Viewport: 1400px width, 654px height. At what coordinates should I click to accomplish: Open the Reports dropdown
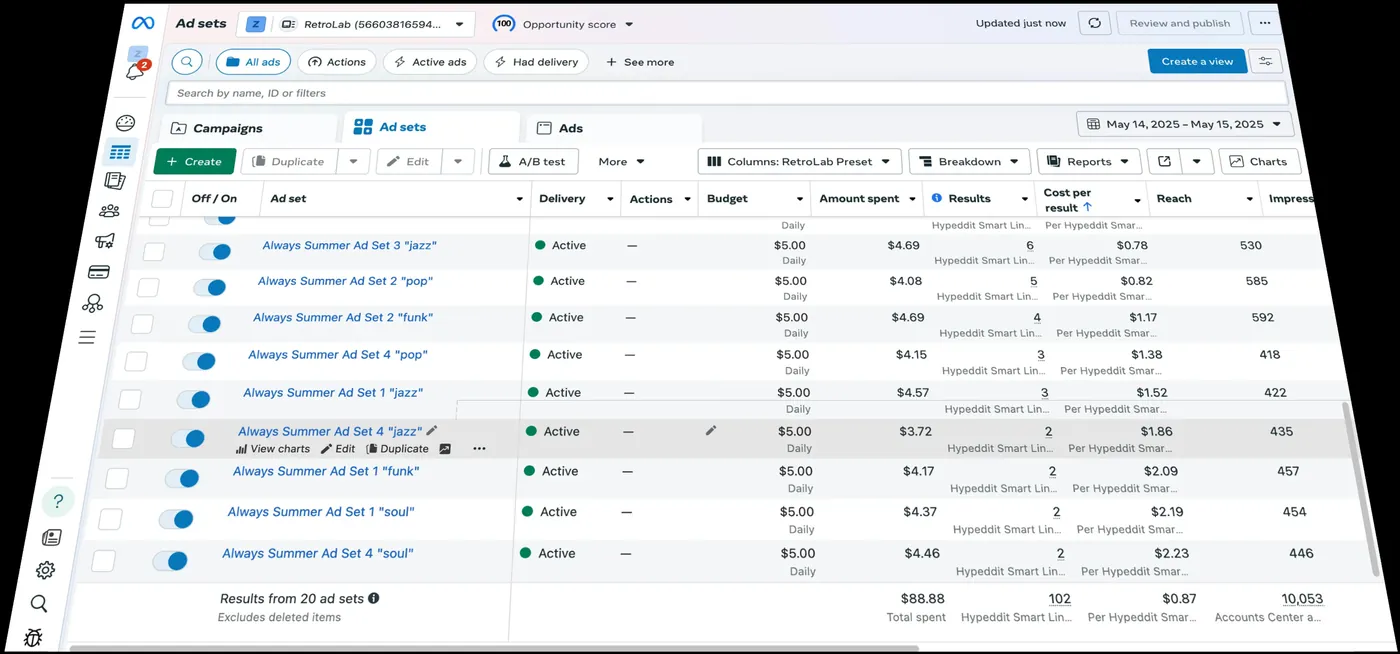(1089, 161)
